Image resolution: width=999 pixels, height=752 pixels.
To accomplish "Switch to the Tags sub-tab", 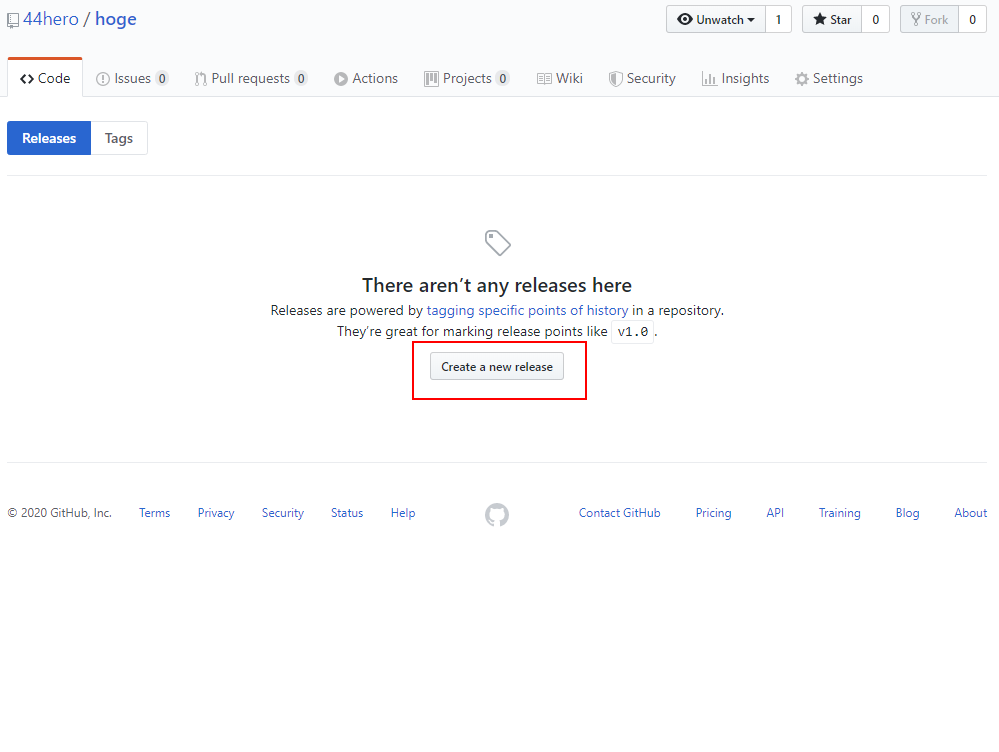I will pos(119,138).
